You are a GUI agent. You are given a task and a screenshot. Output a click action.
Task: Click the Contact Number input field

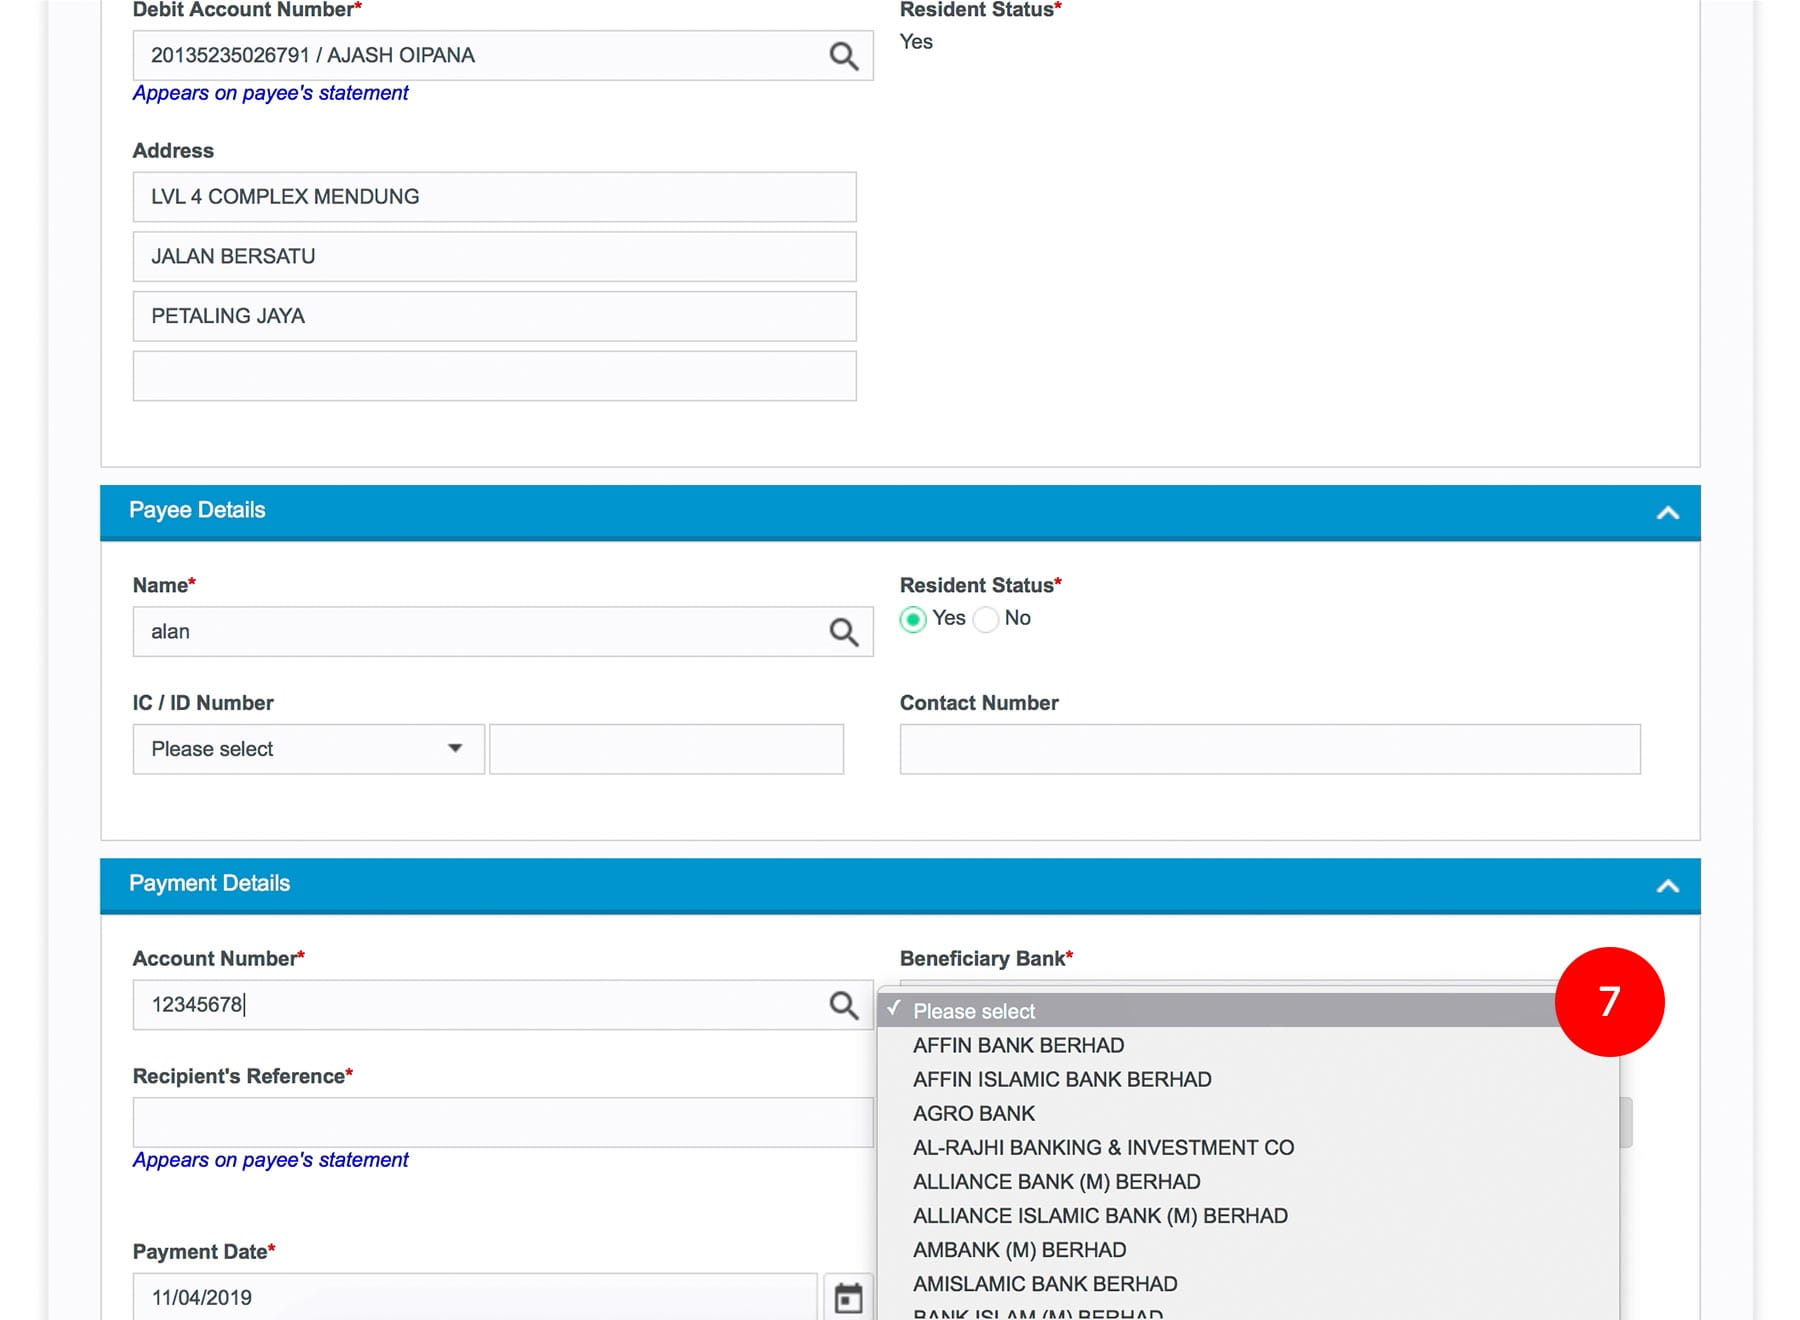(1269, 749)
